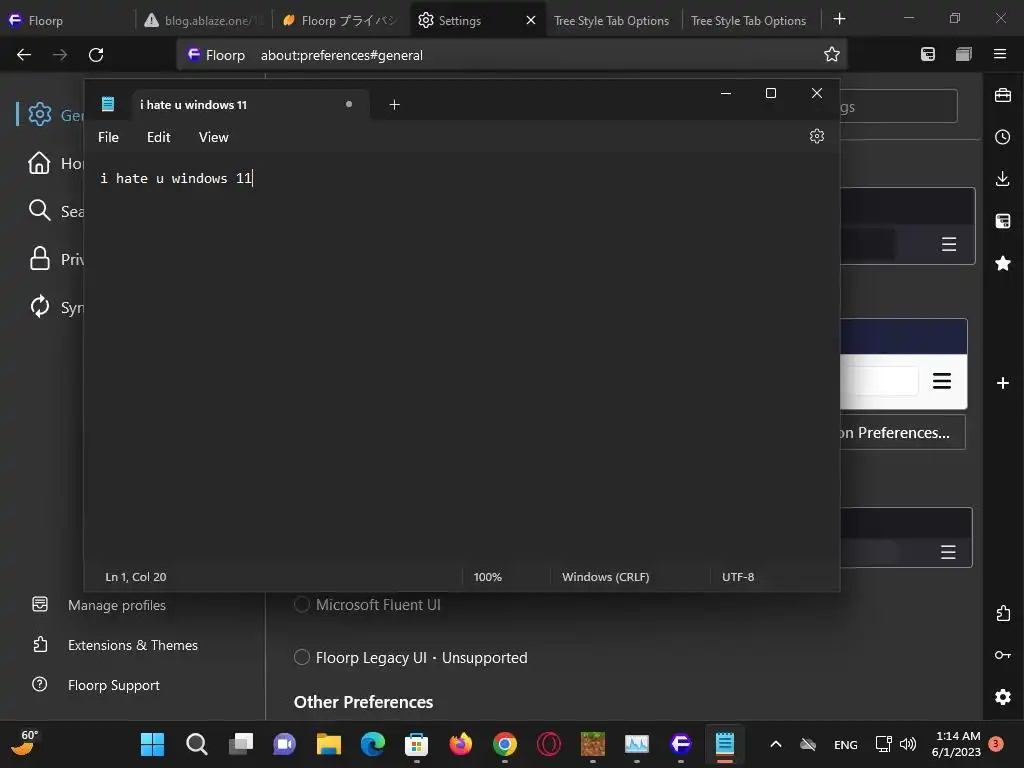
Task: Switch to the Floorp tab
Action: (68, 20)
